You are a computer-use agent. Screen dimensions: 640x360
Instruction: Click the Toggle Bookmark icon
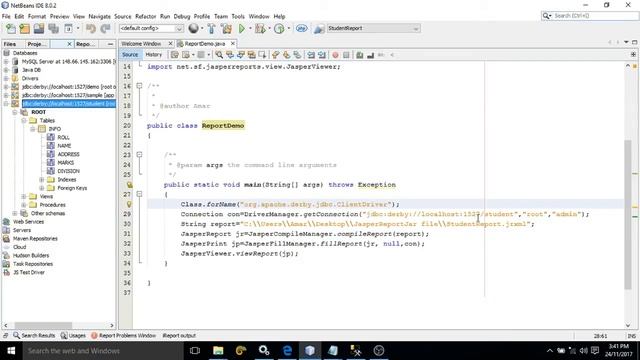(x=297, y=55)
